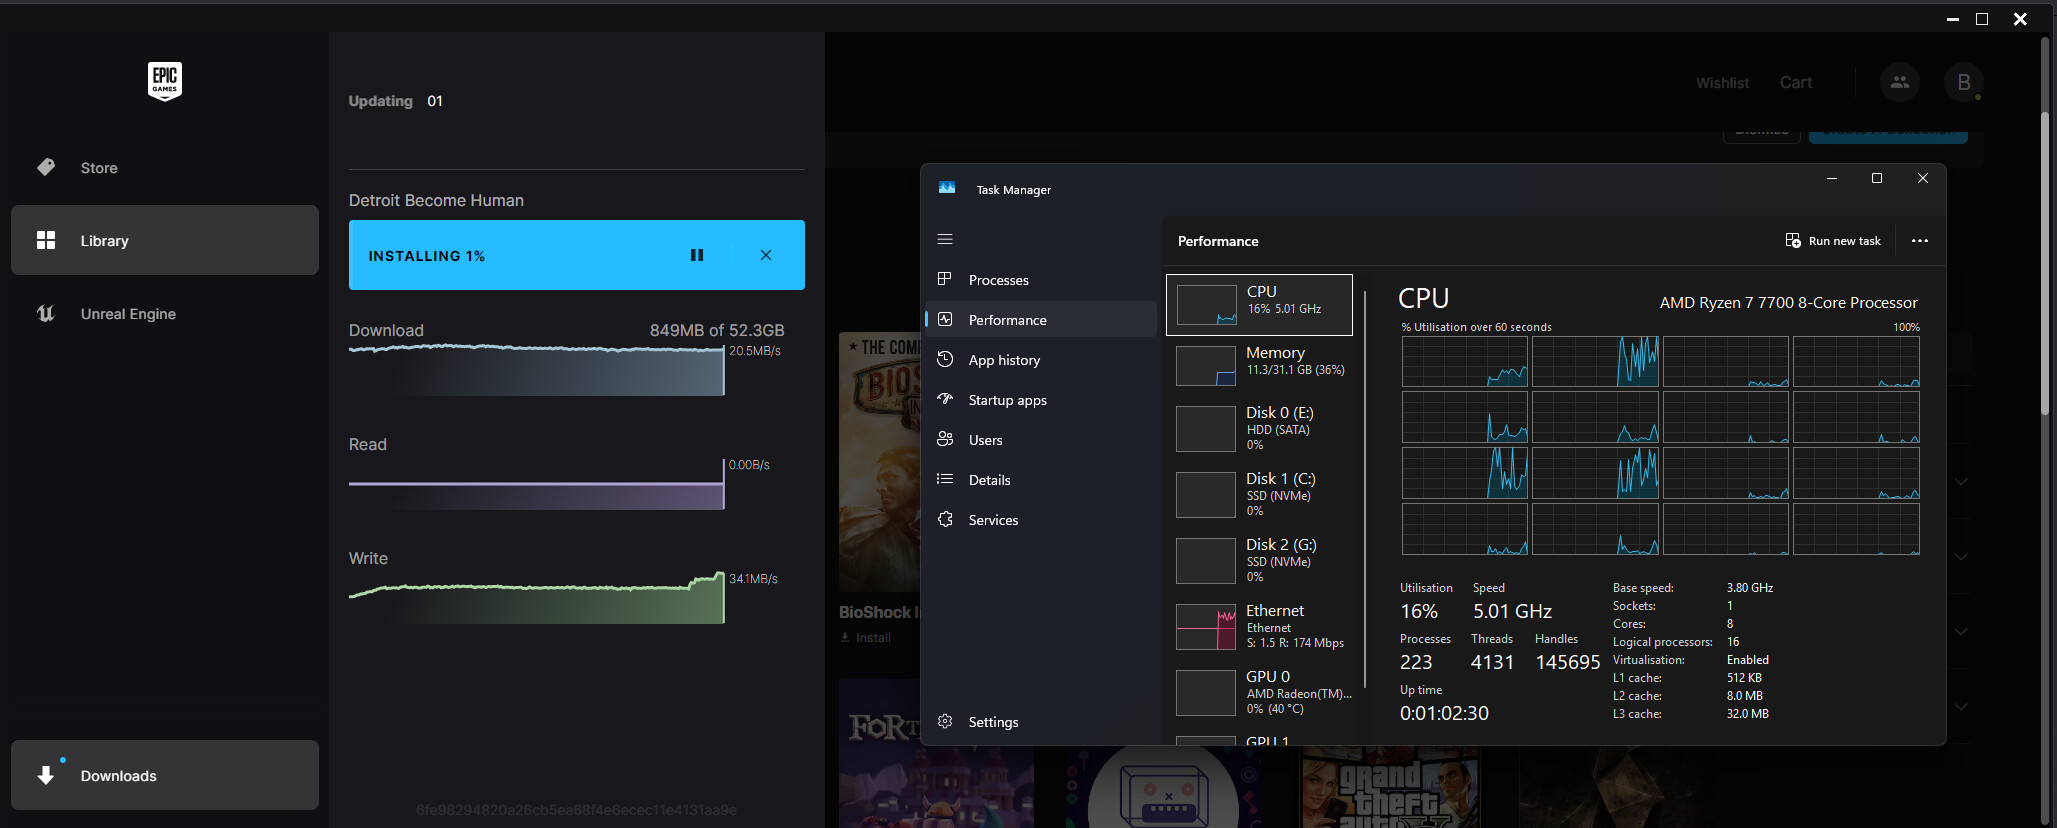
Task: Select Disk 2 (G:) SSD entry
Action: tap(1259, 561)
